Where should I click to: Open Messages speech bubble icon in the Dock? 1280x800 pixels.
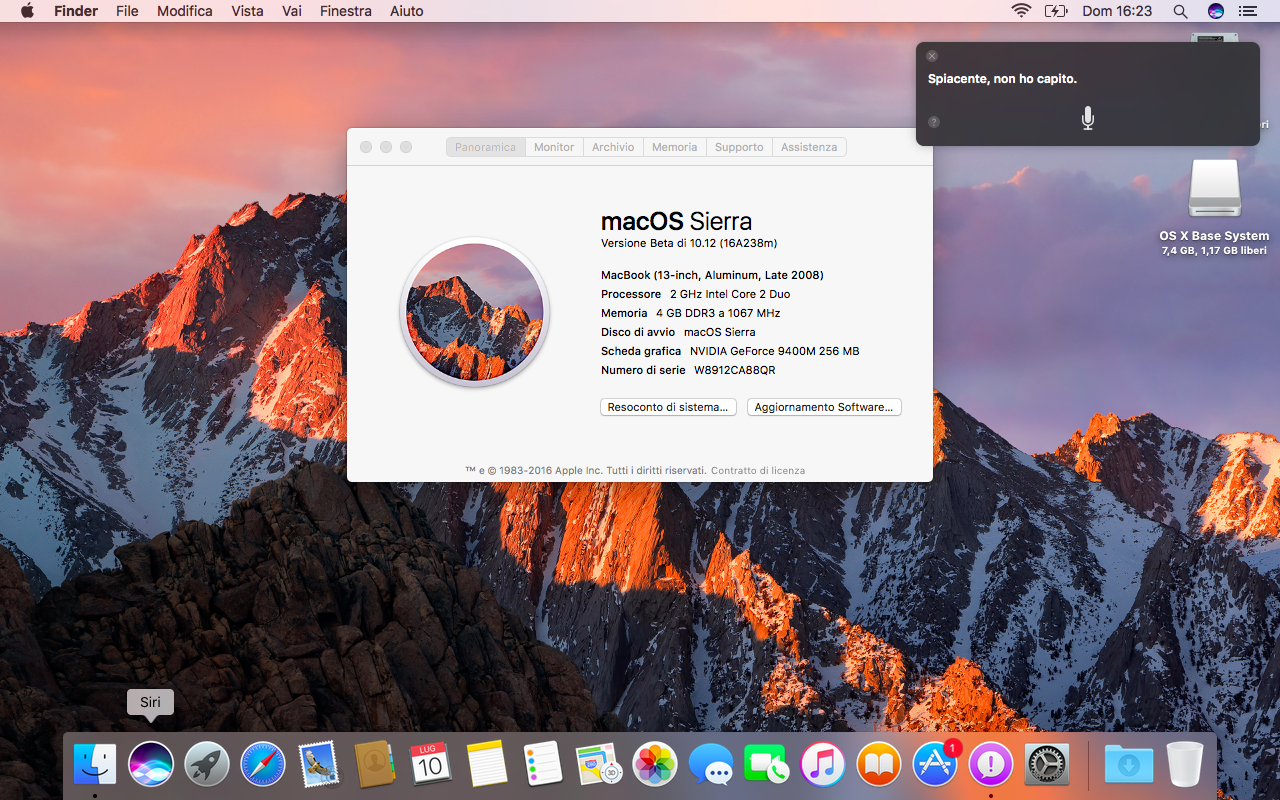coord(711,765)
